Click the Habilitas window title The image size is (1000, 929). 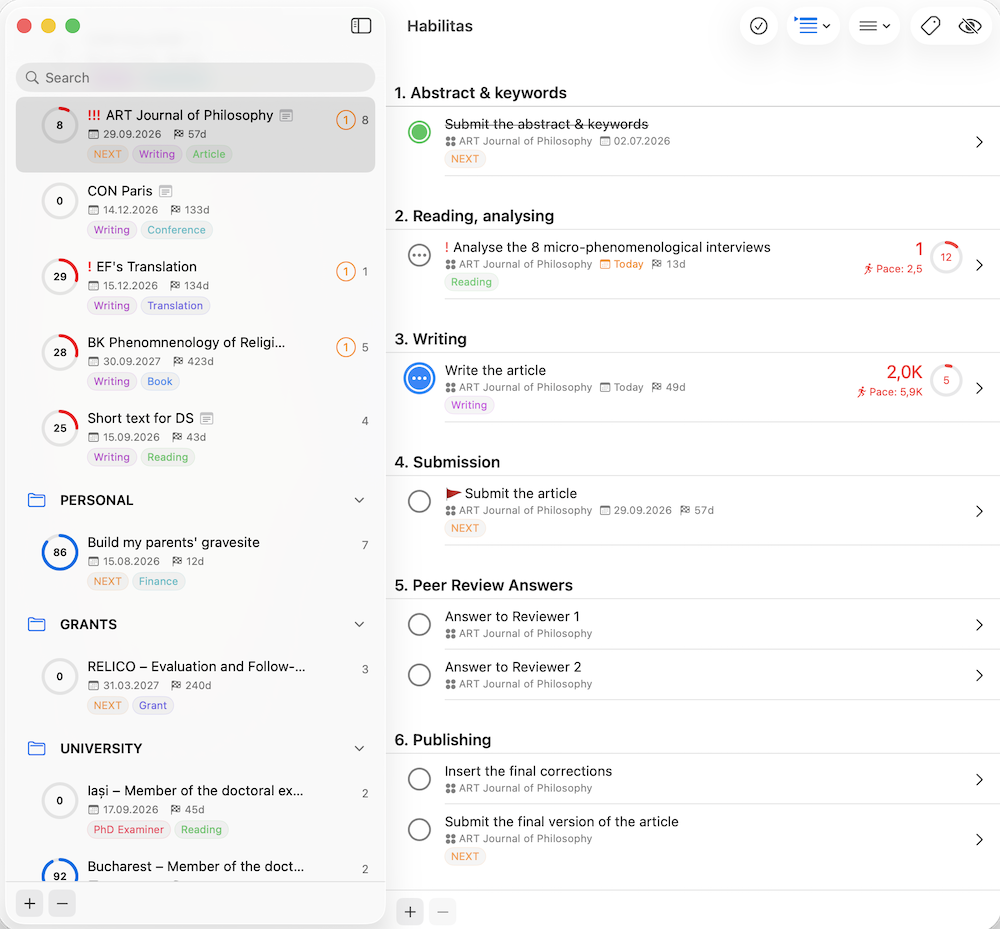coord(439,26)
